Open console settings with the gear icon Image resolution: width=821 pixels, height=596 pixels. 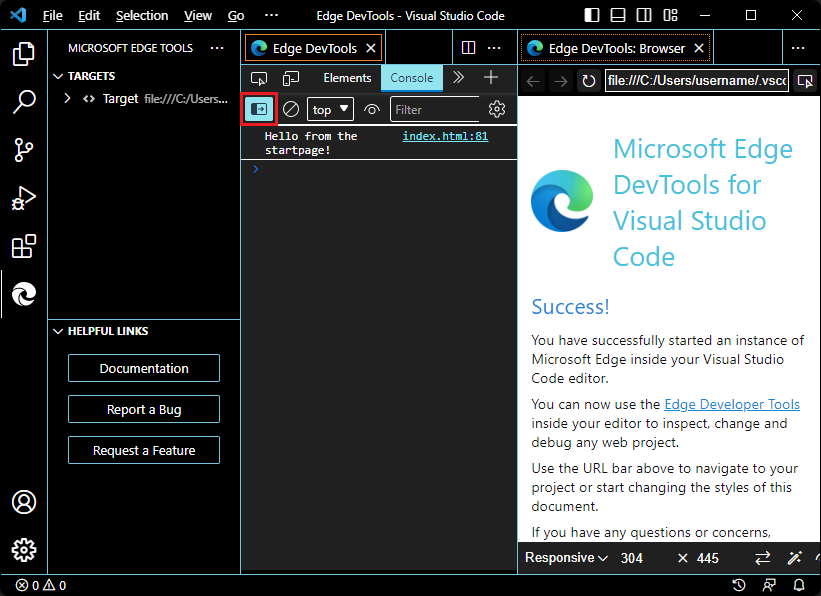point(497,108)
